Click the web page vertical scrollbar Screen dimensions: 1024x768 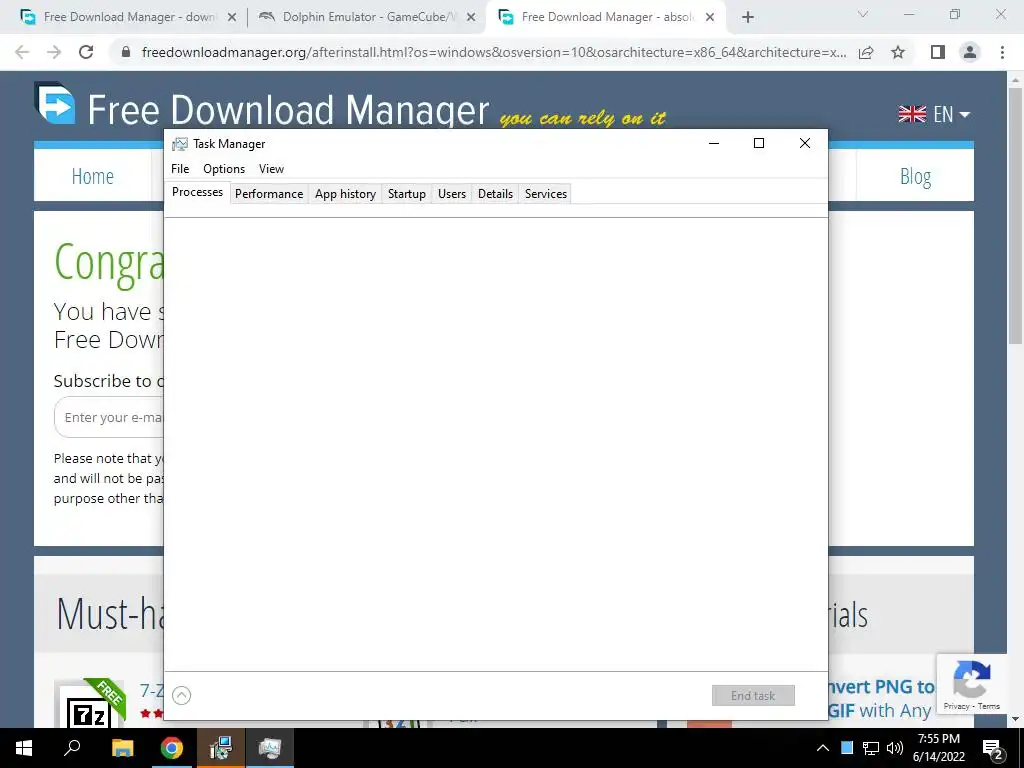(1015, 216)
